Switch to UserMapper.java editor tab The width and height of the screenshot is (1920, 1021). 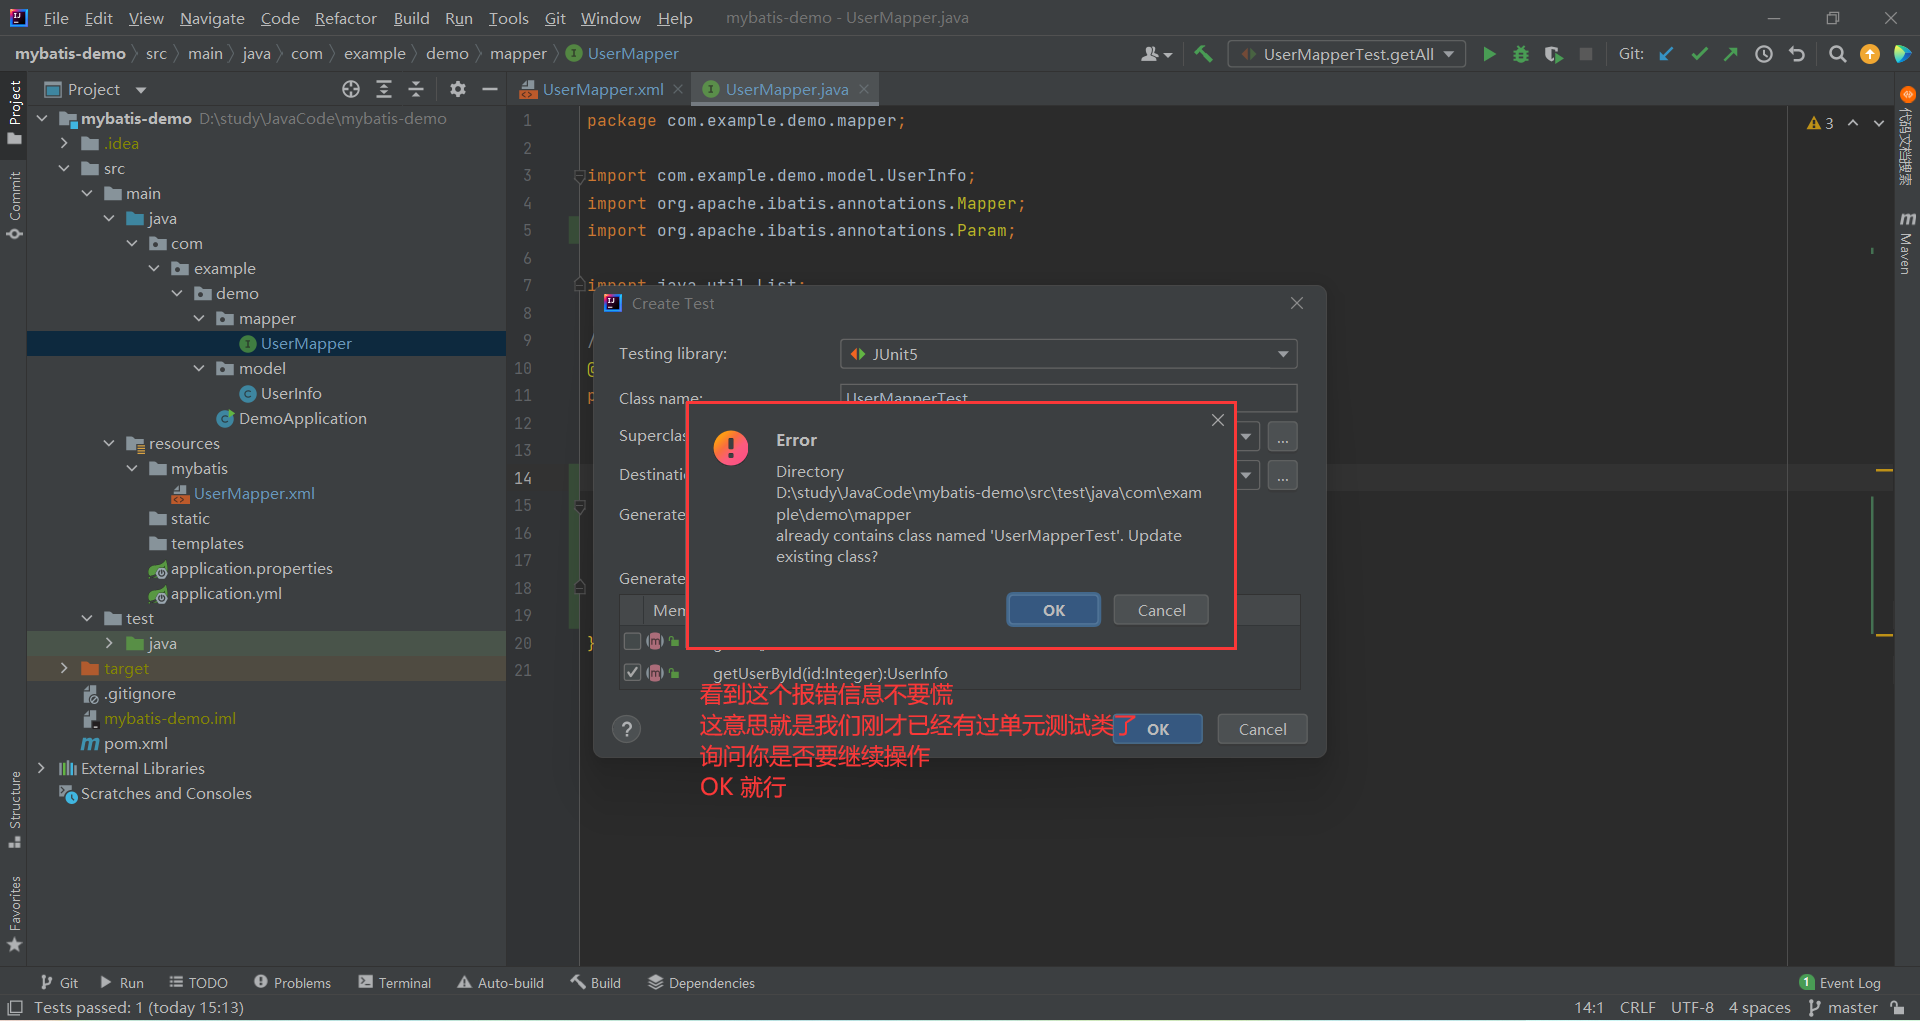click(786, 90)
